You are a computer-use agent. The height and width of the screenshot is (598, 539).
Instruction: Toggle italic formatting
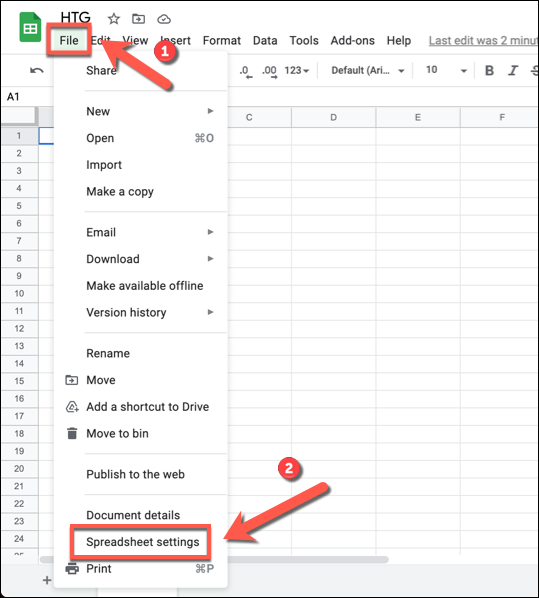pyautogui.click(x=513, y=70)
